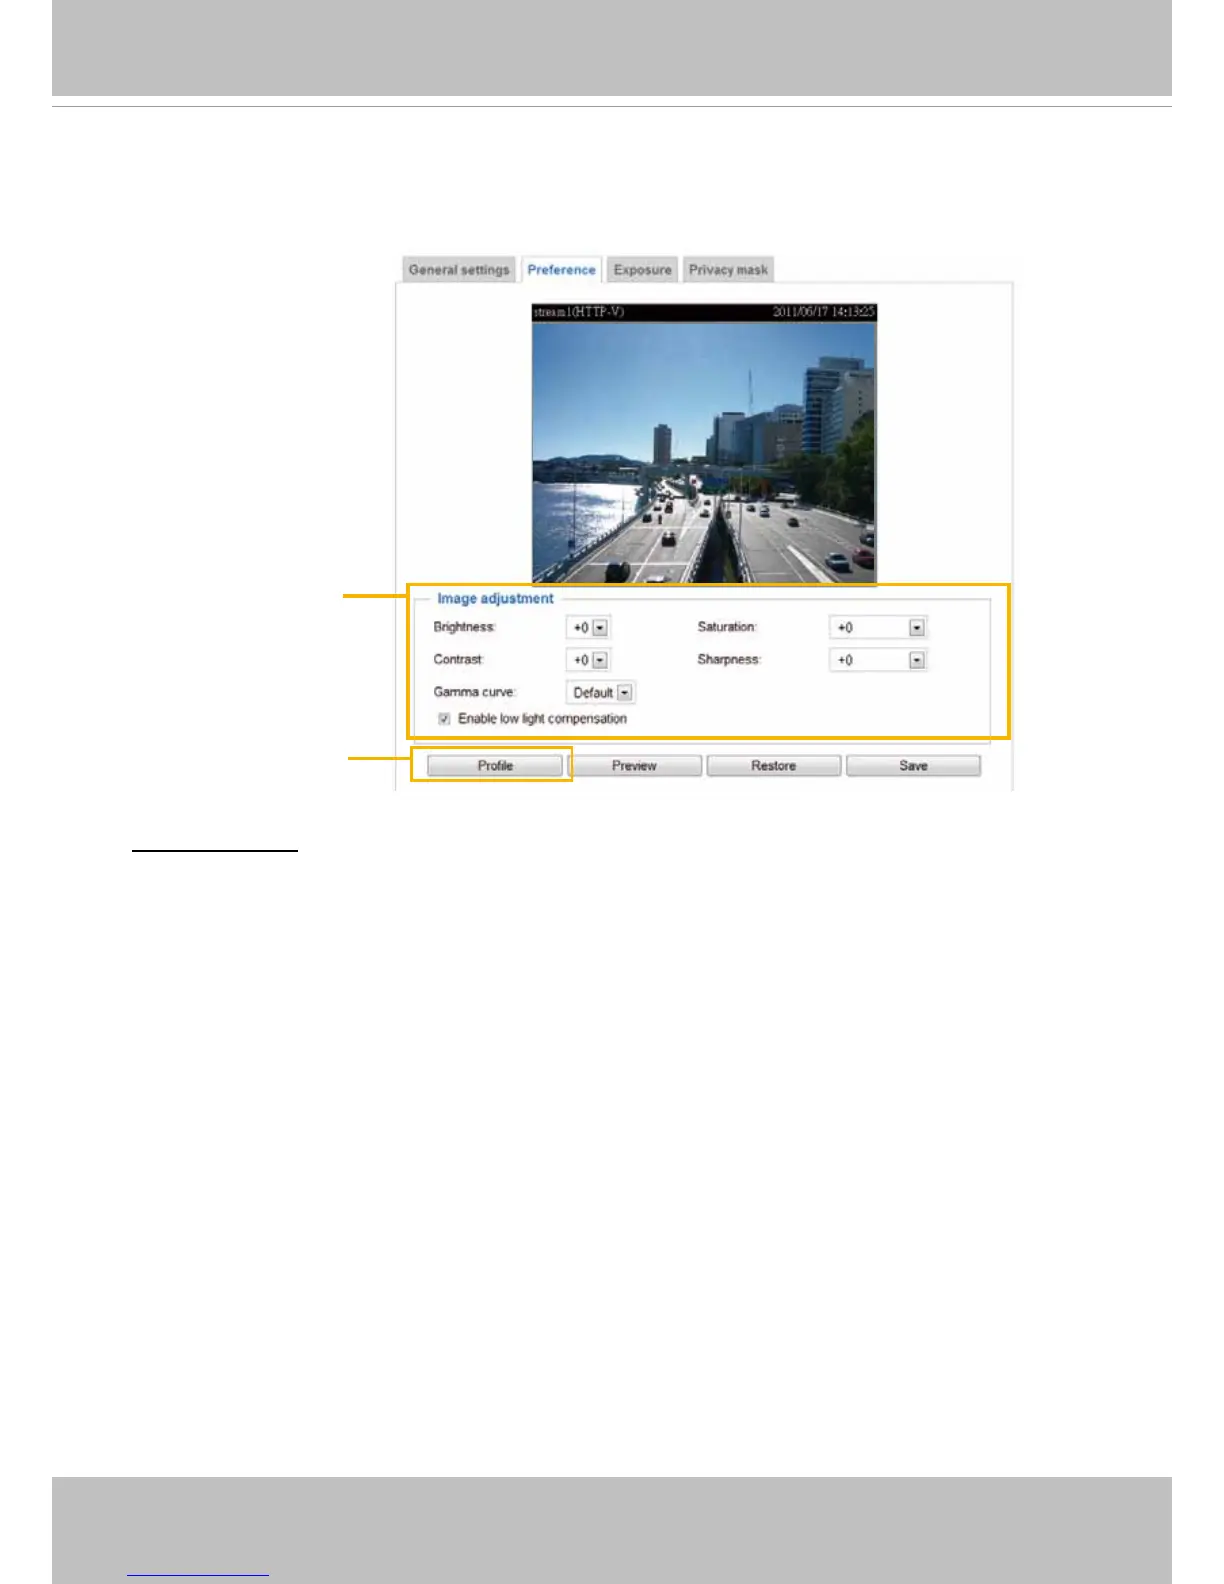Click the Preview button
Image resolution: width=1224 pixels, height=1584 pixels.
pos(634,766)
